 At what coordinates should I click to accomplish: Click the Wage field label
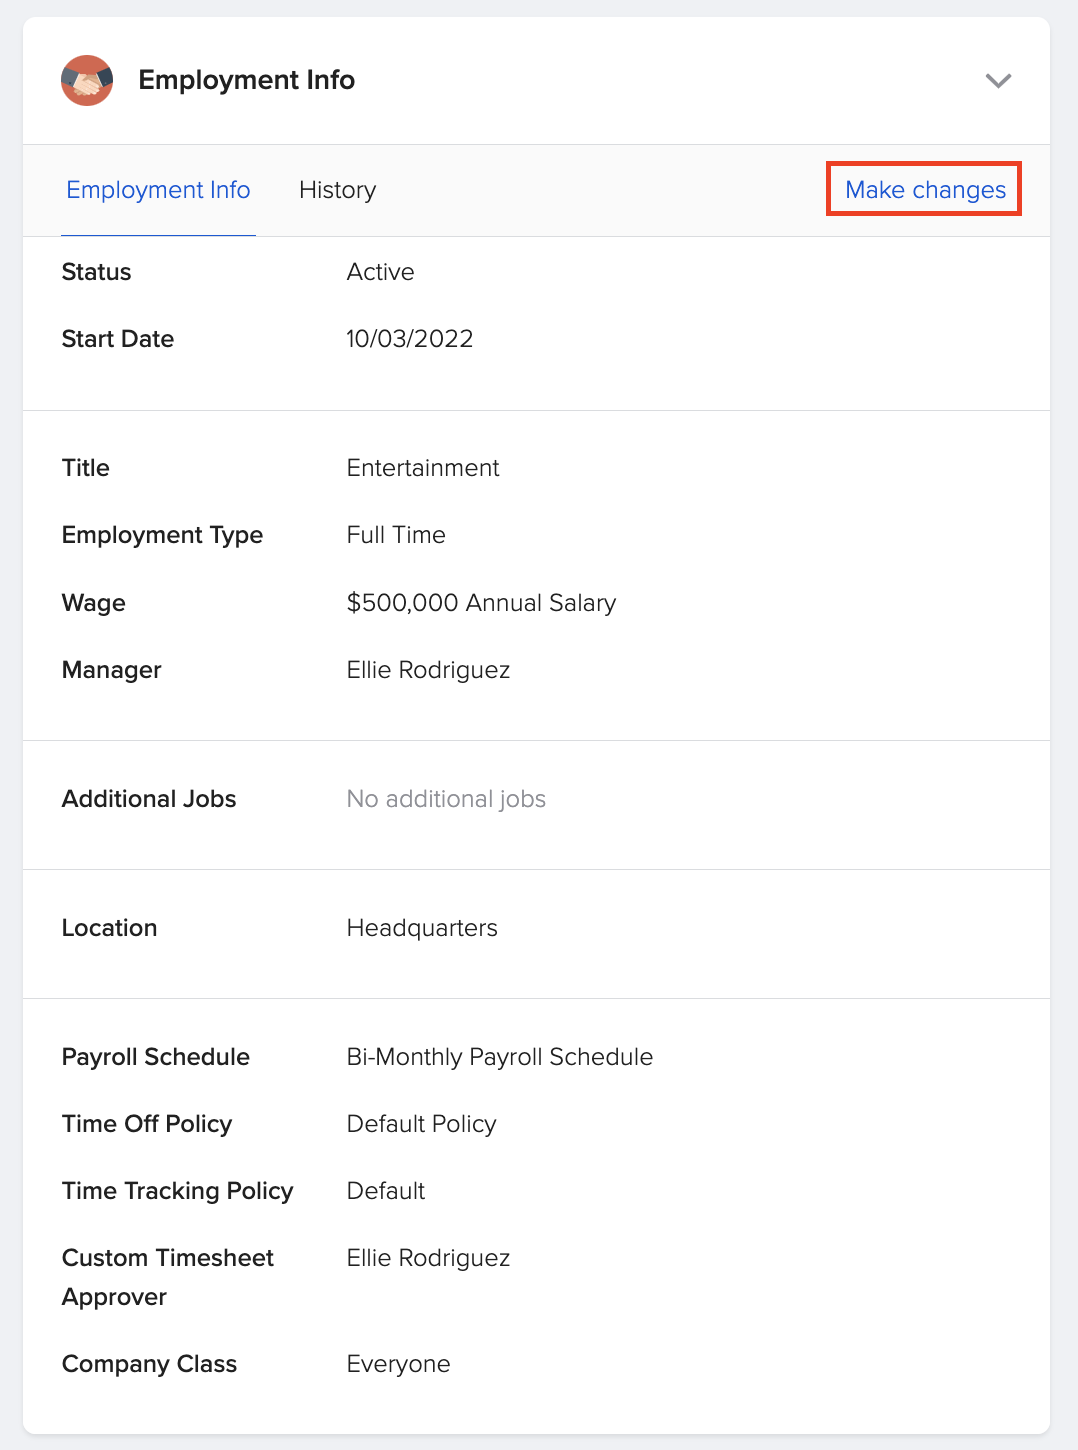click(x=93, y=602)
